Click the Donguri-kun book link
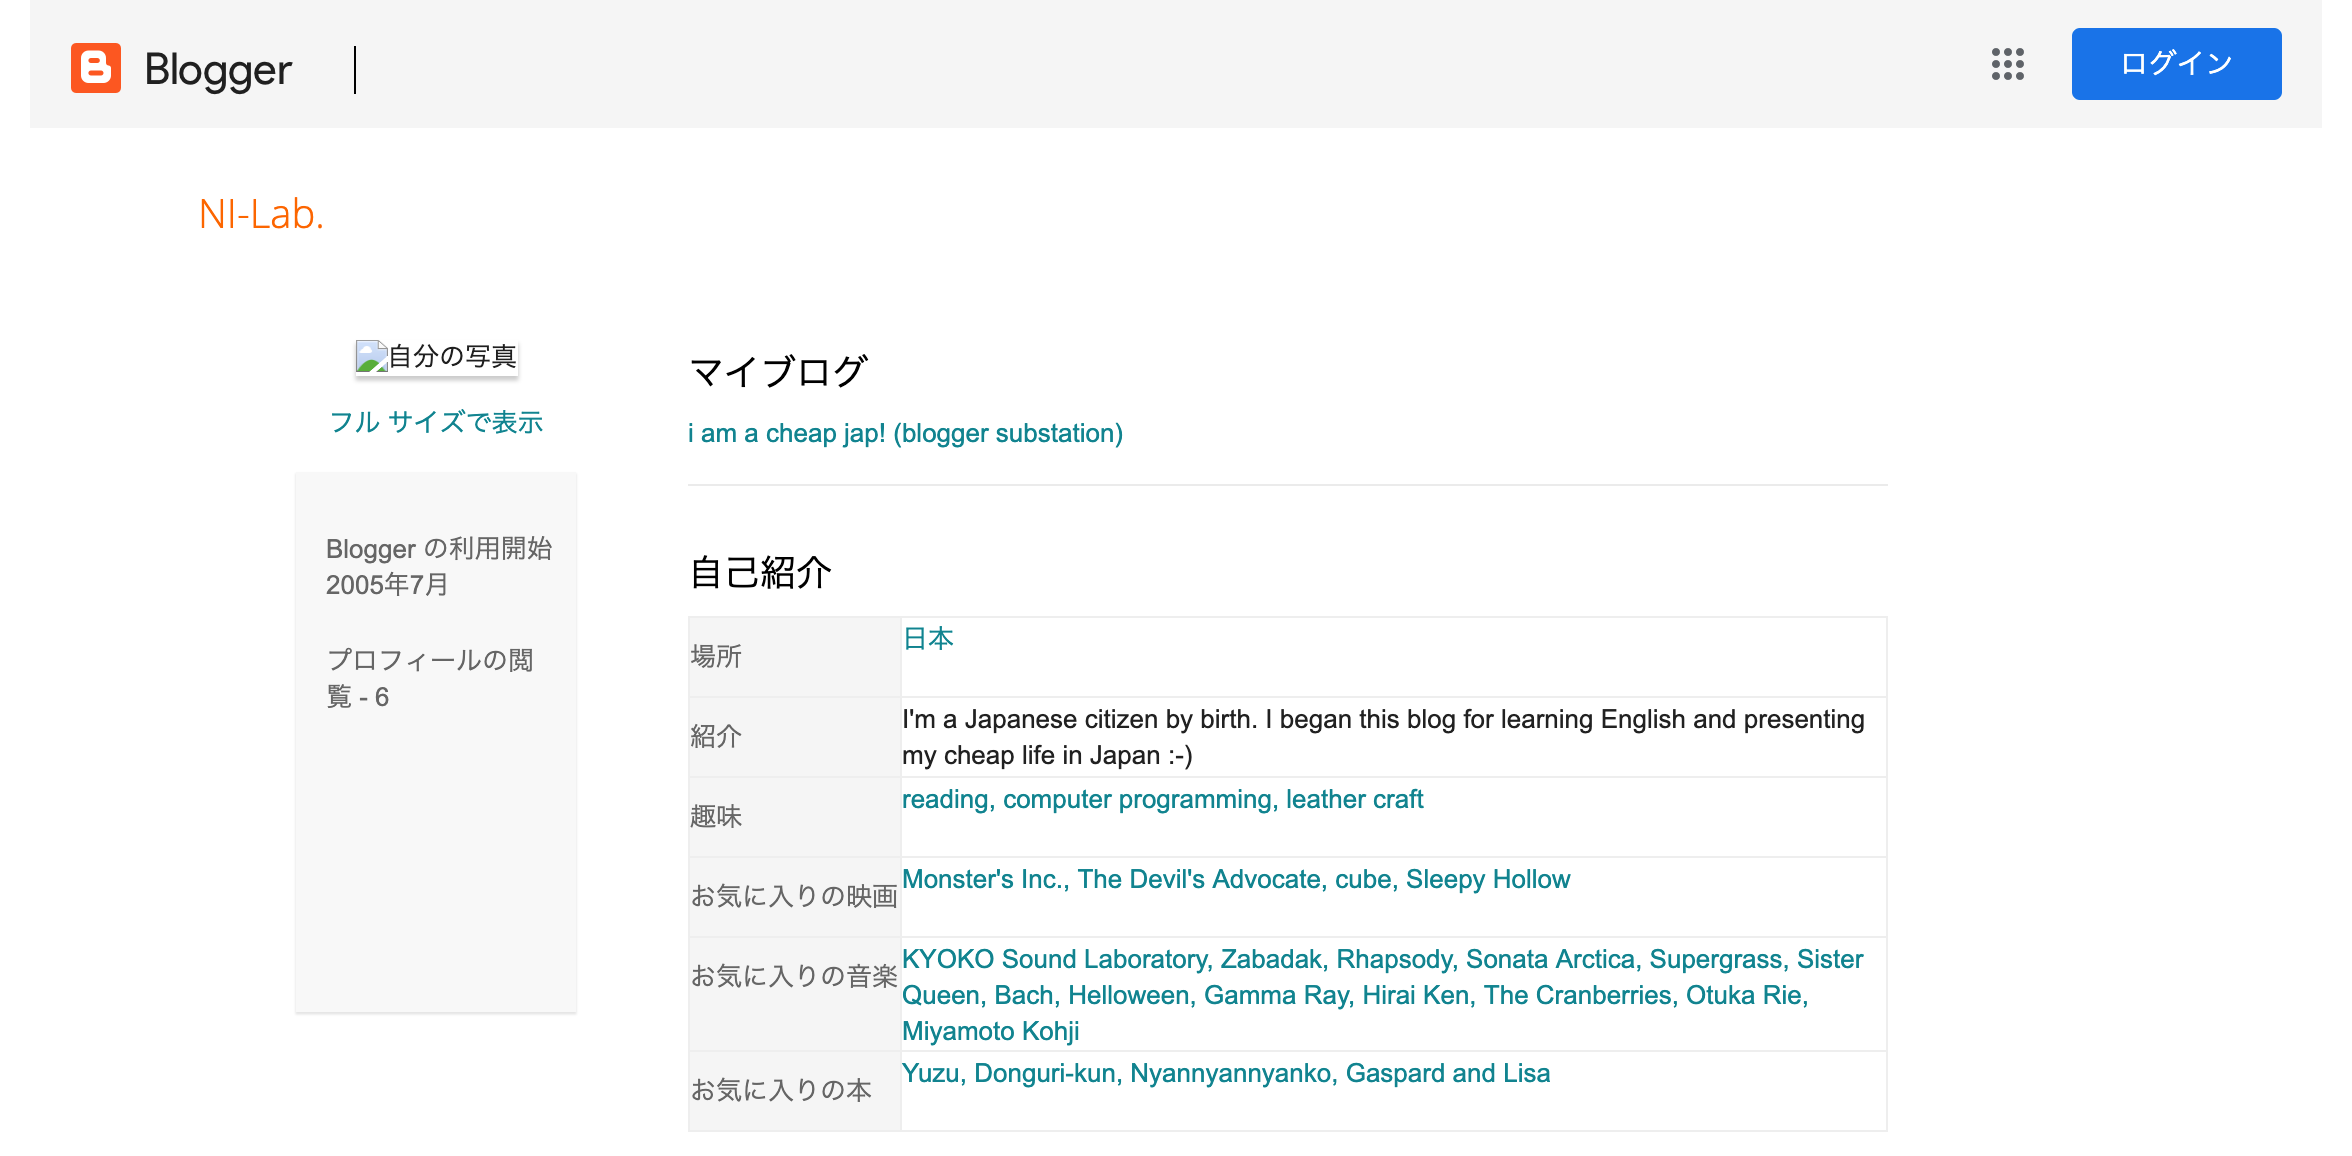Screen dimensions: 2352x1156 click(x=1045, y=1073)
